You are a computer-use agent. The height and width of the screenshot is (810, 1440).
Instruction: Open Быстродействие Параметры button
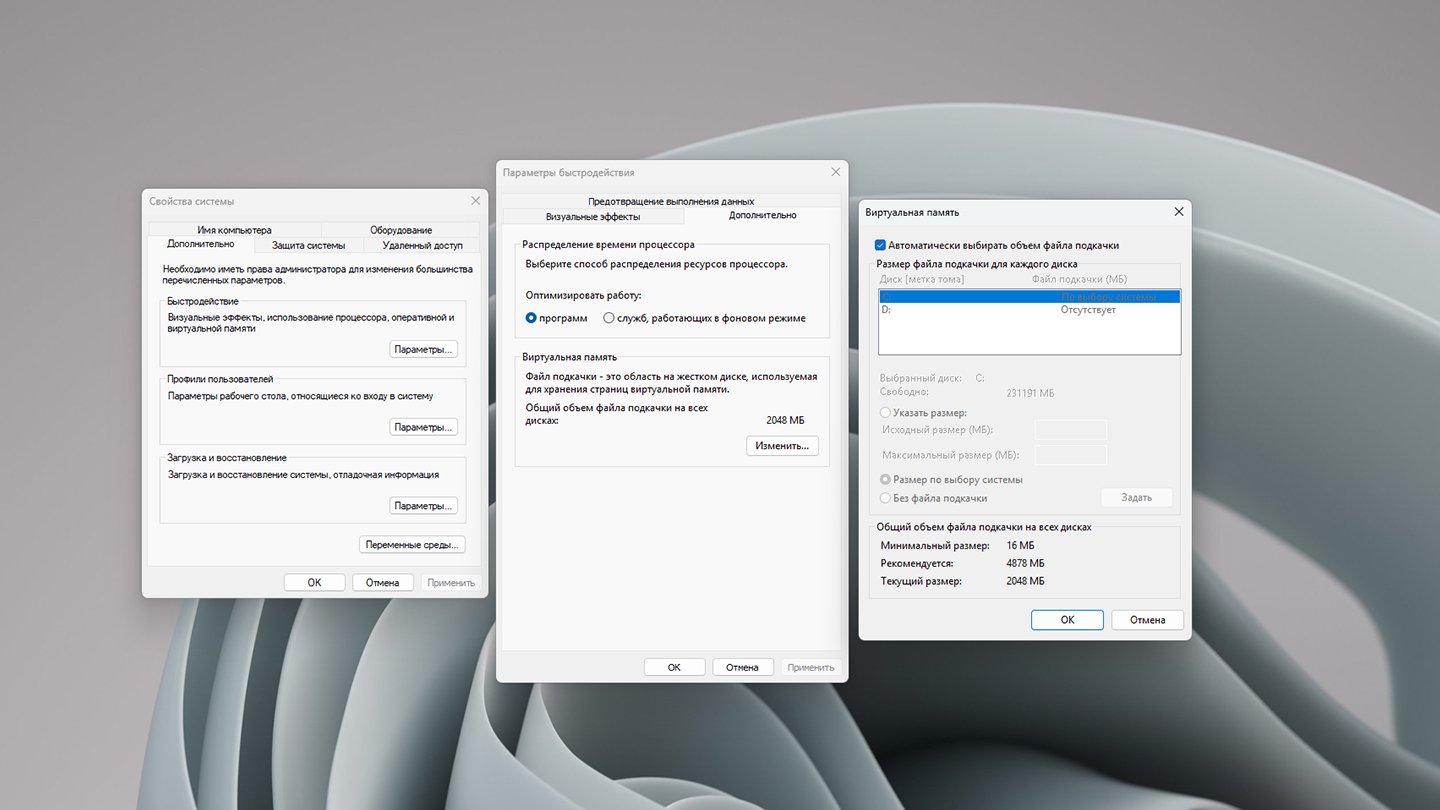click(423, 349)
